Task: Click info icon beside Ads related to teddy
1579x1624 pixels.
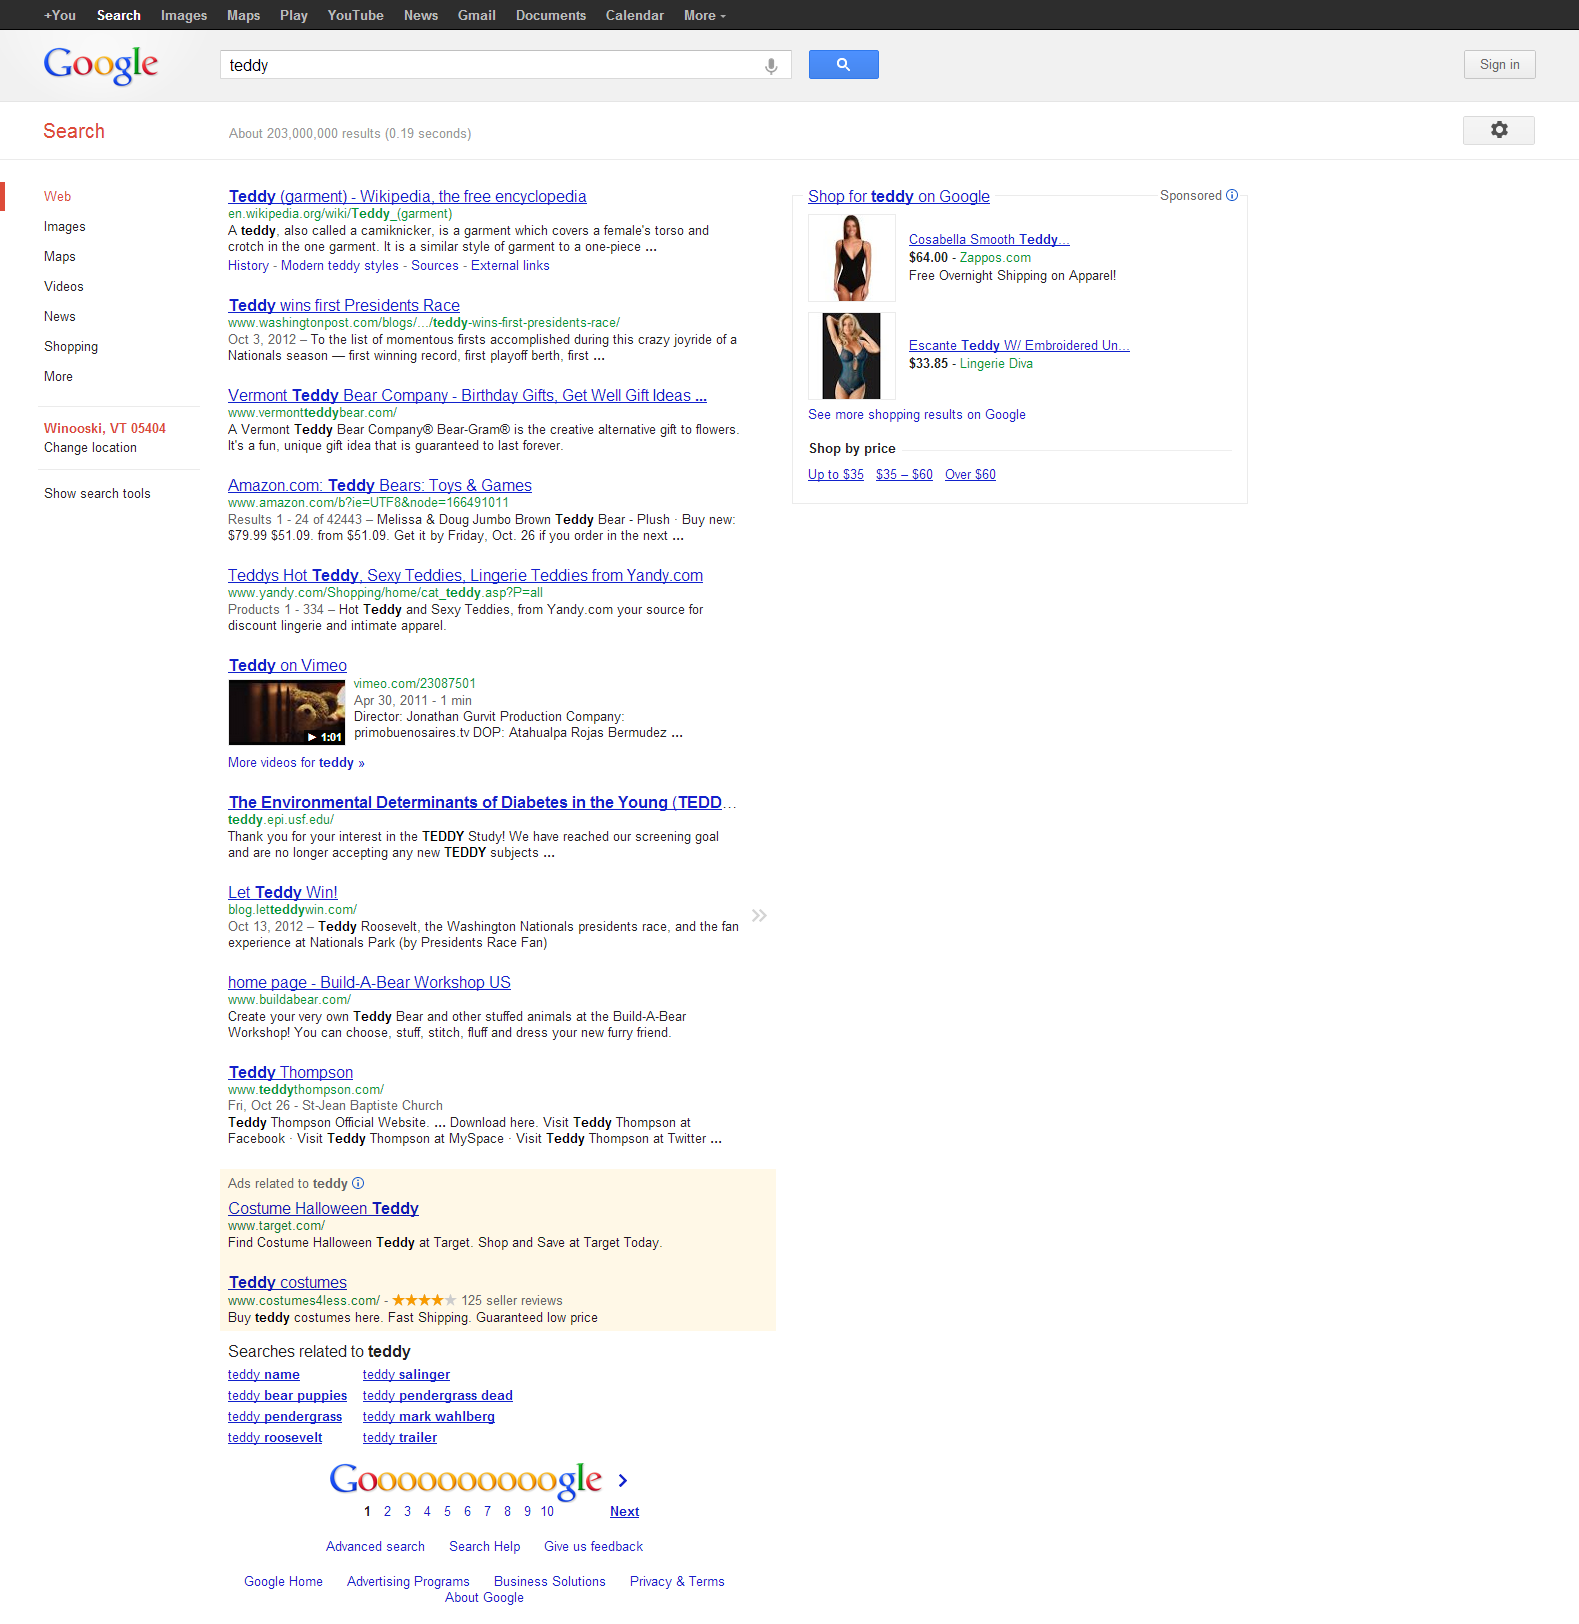Action: point(358,1183)
